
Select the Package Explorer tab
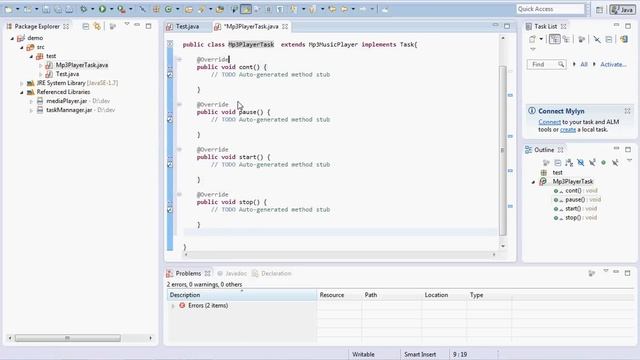[x=37, y=27]
